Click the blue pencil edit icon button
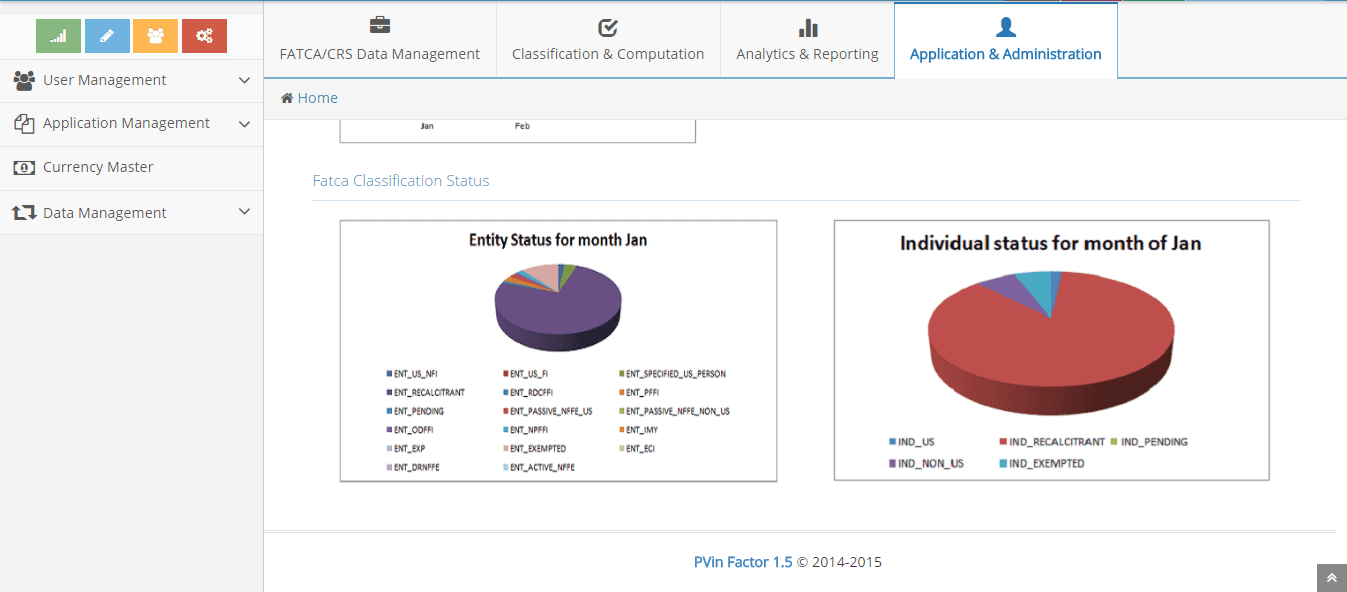The height and width of the screenshot is (592, 1347). [107, 36]
